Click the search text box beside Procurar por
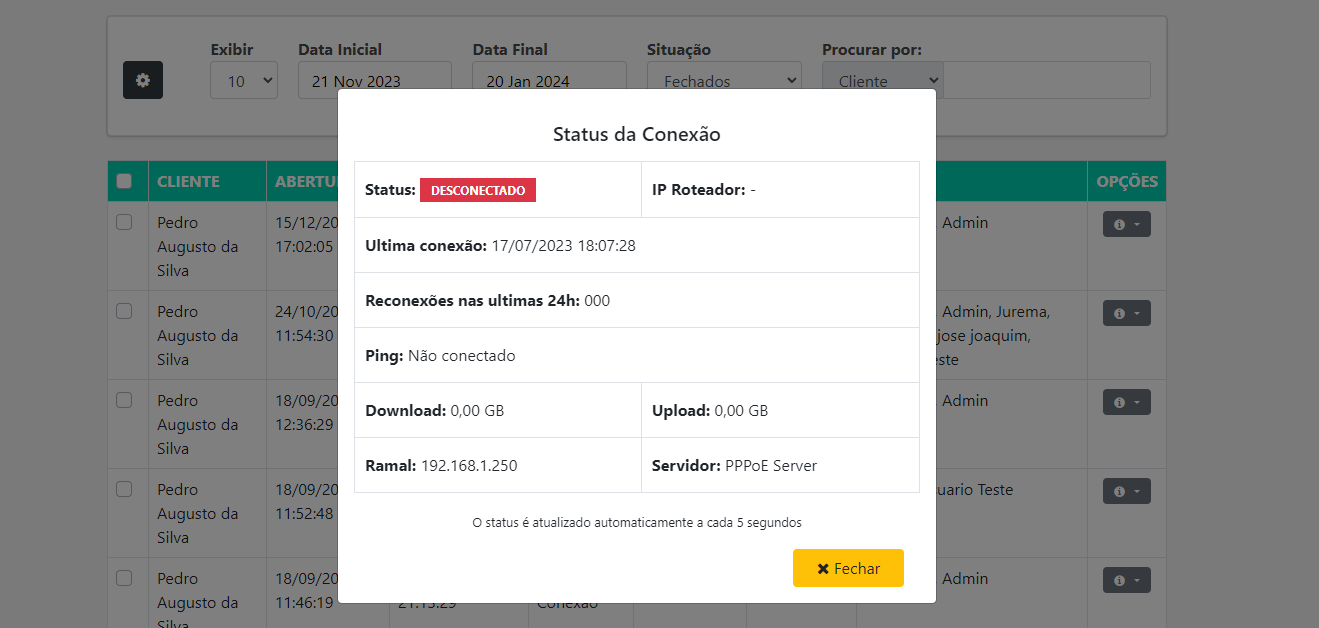Image resolution: width=1319 pixels, height=628 pixels. 1045,80
